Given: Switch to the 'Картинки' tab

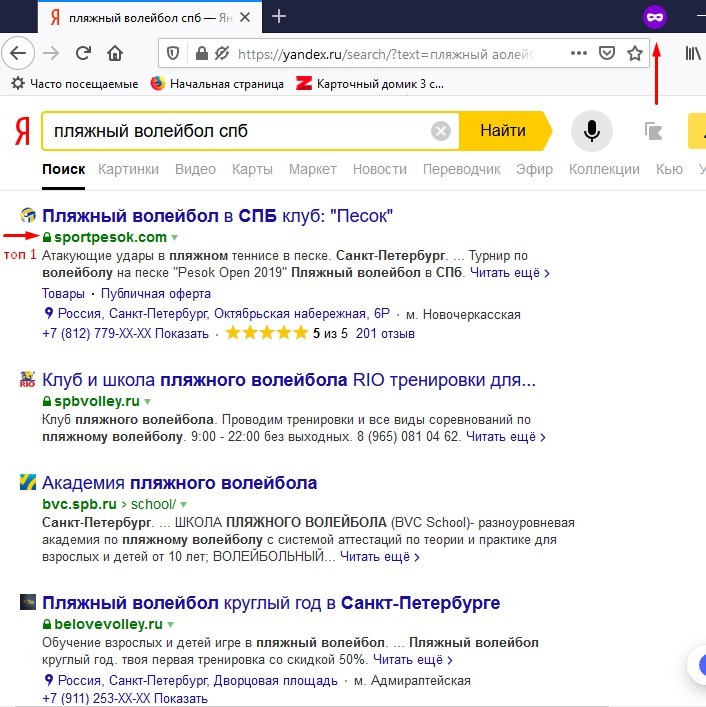Looking at the screenshot, I should point(128,169).
